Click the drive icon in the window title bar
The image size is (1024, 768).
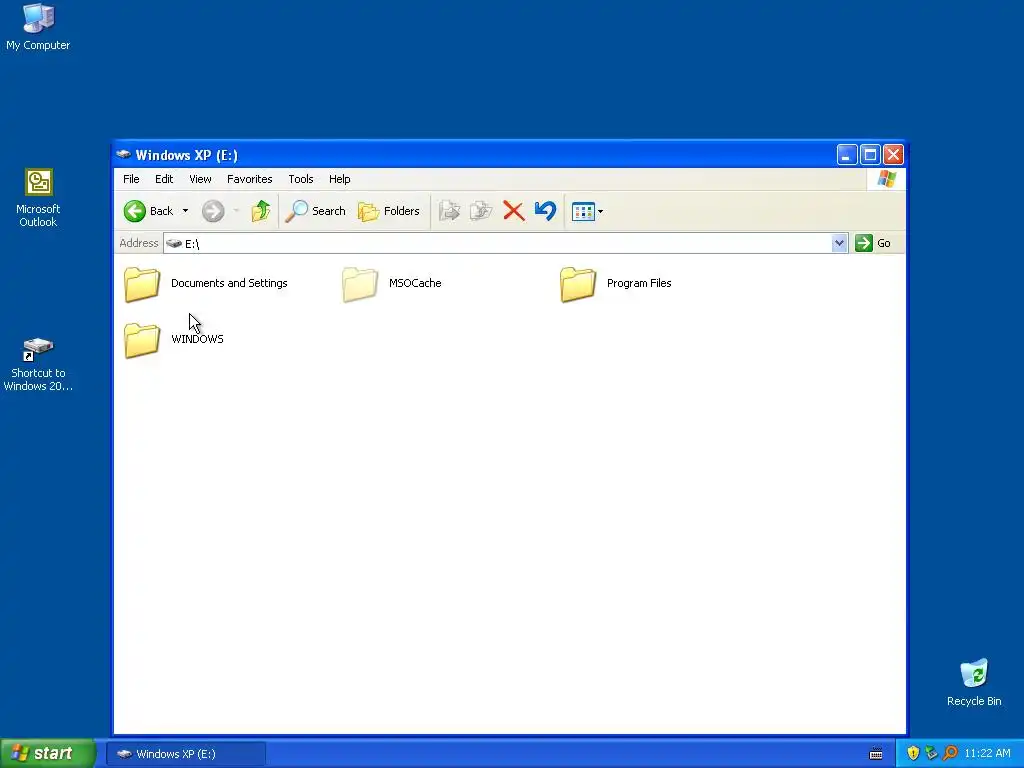click(123, 155)
